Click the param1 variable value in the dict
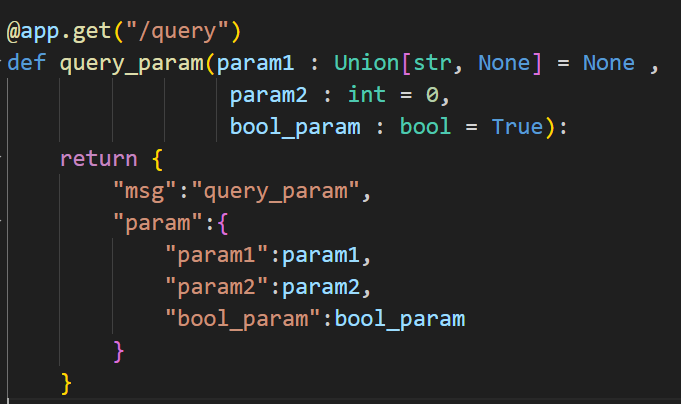This screenshot has width=681, height=404. pos(321,255)
